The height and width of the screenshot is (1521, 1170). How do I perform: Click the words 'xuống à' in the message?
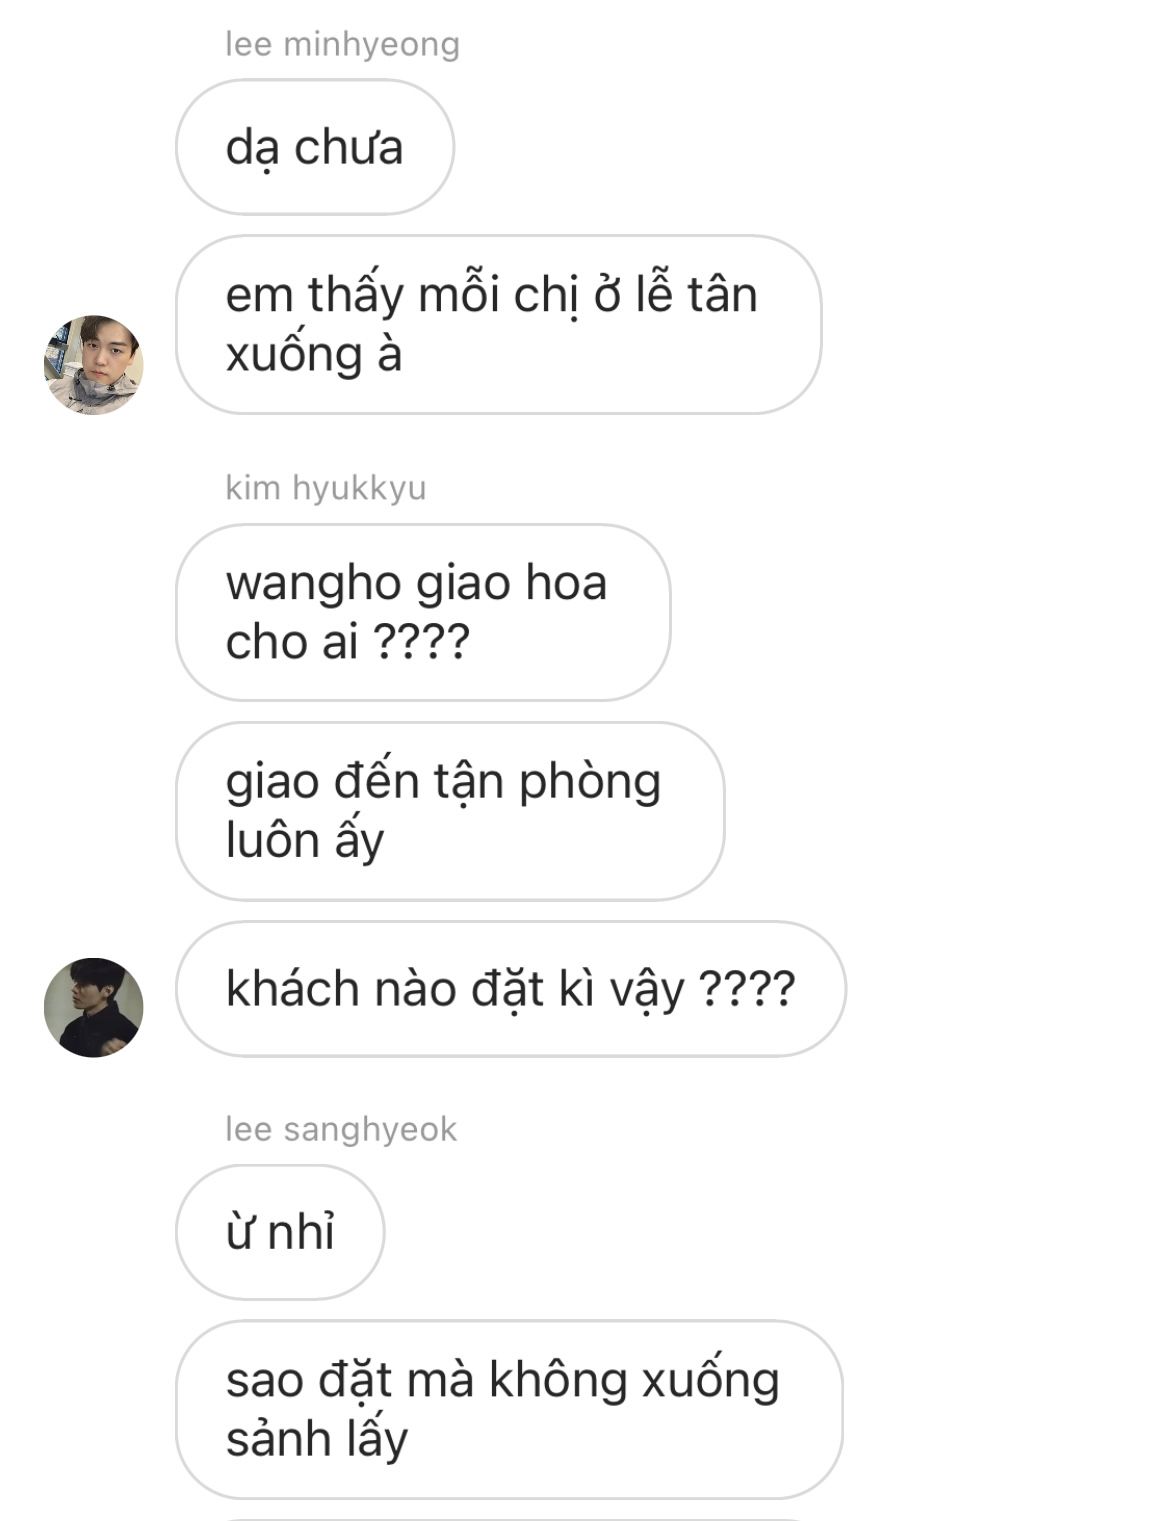click(314, 355)
